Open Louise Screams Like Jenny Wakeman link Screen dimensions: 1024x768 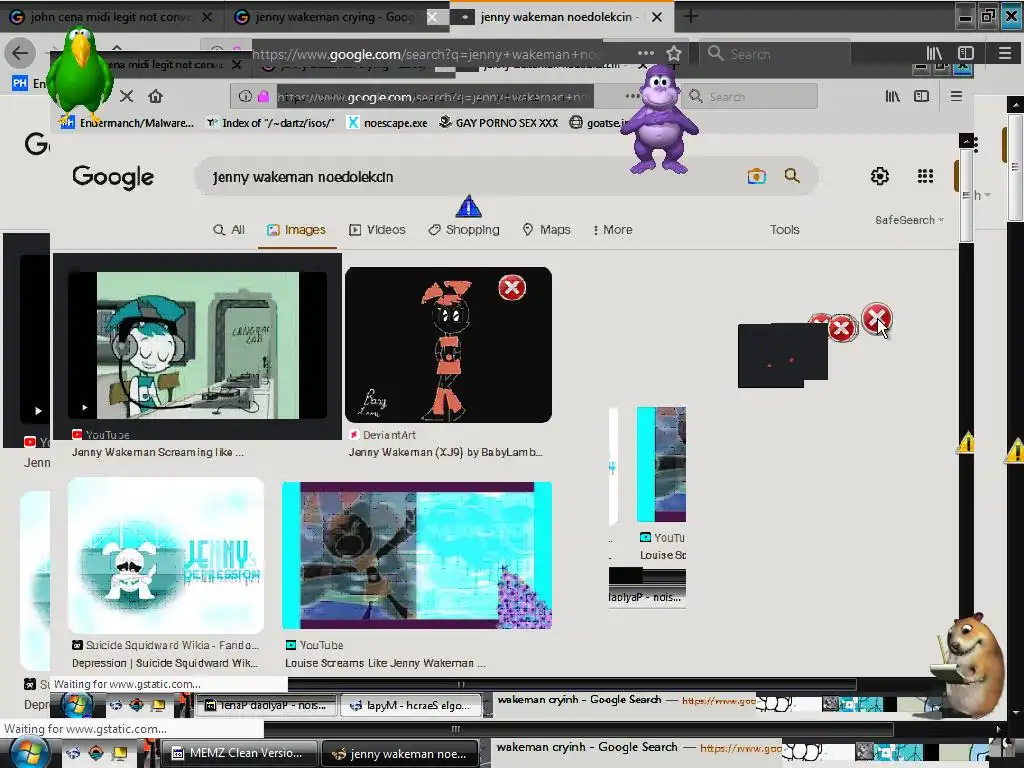click(x=385, y=663)
